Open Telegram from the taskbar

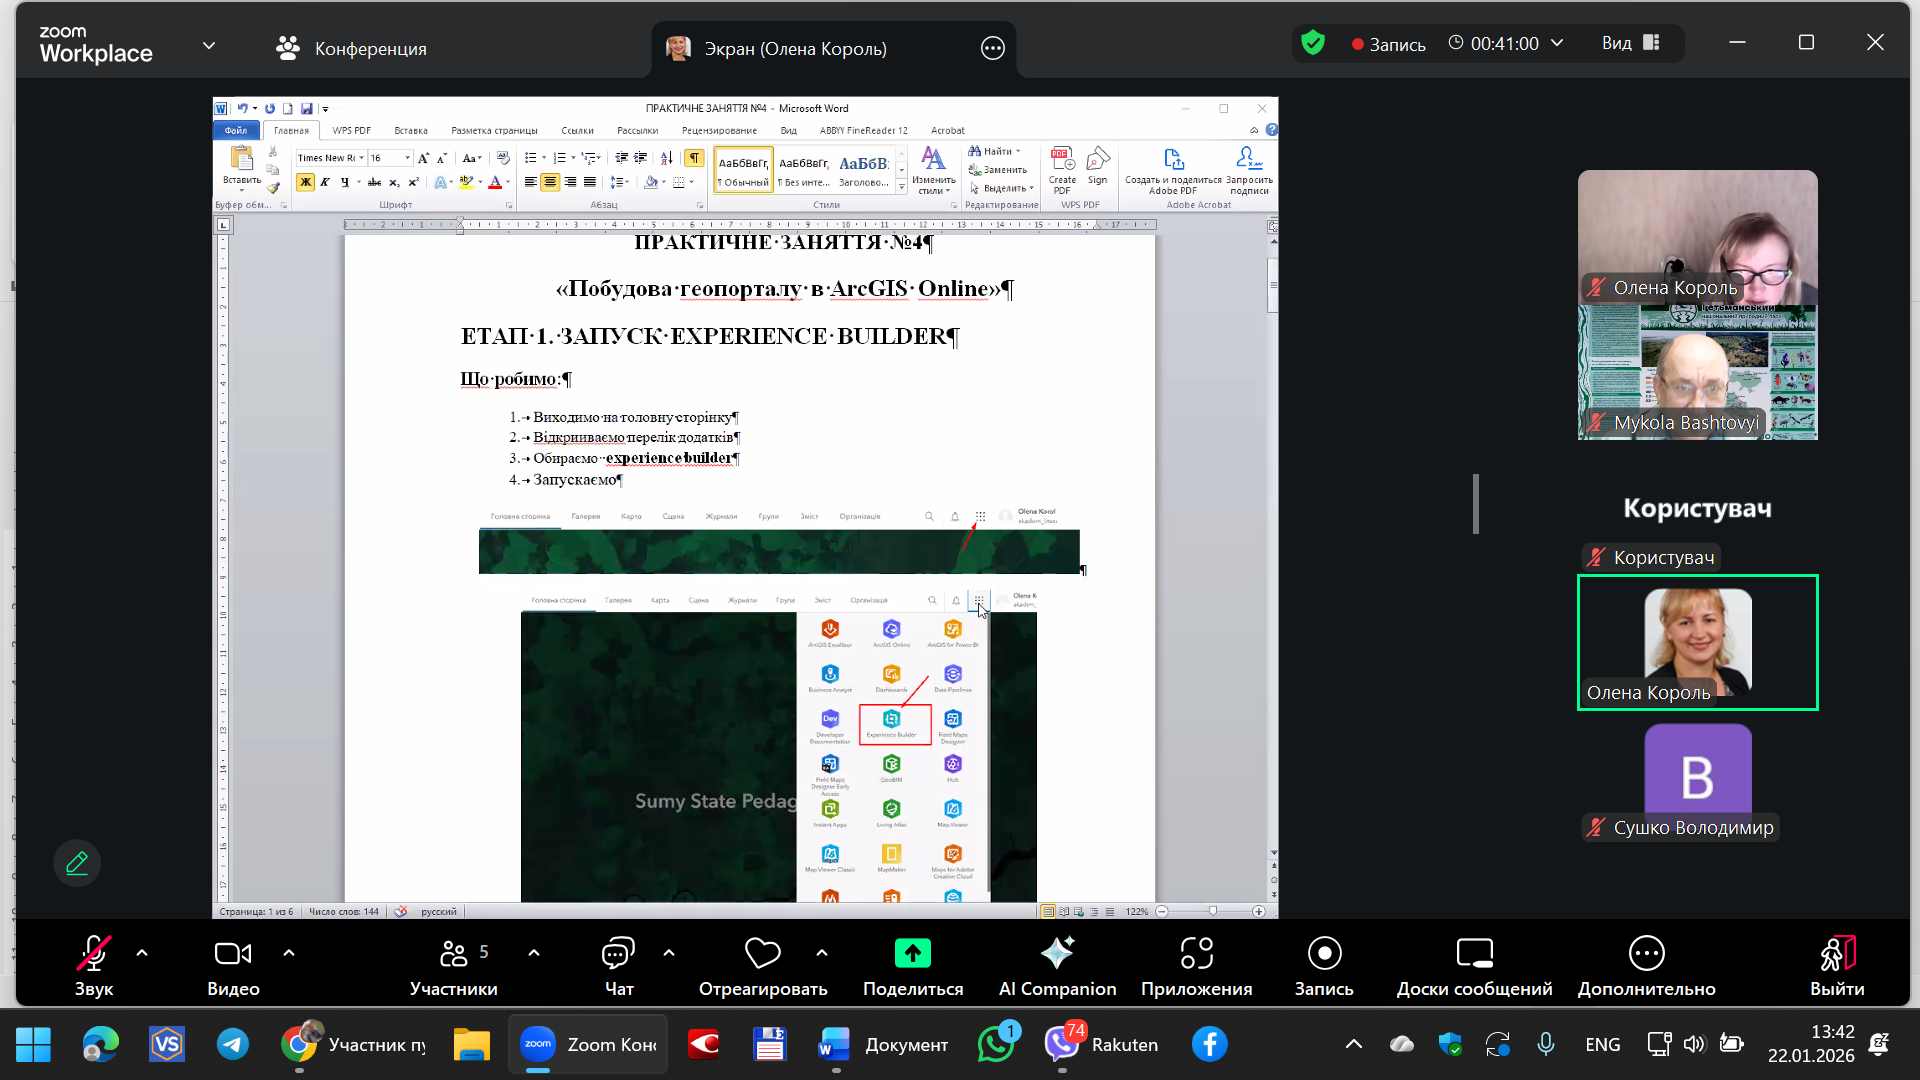click(x=233, y=1045)
